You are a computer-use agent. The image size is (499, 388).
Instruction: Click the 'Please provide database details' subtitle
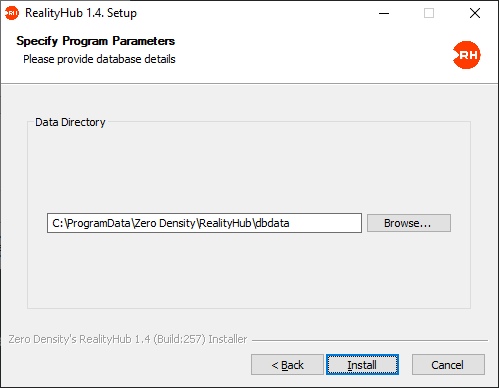pyautogui.click(x=99, y=59)
